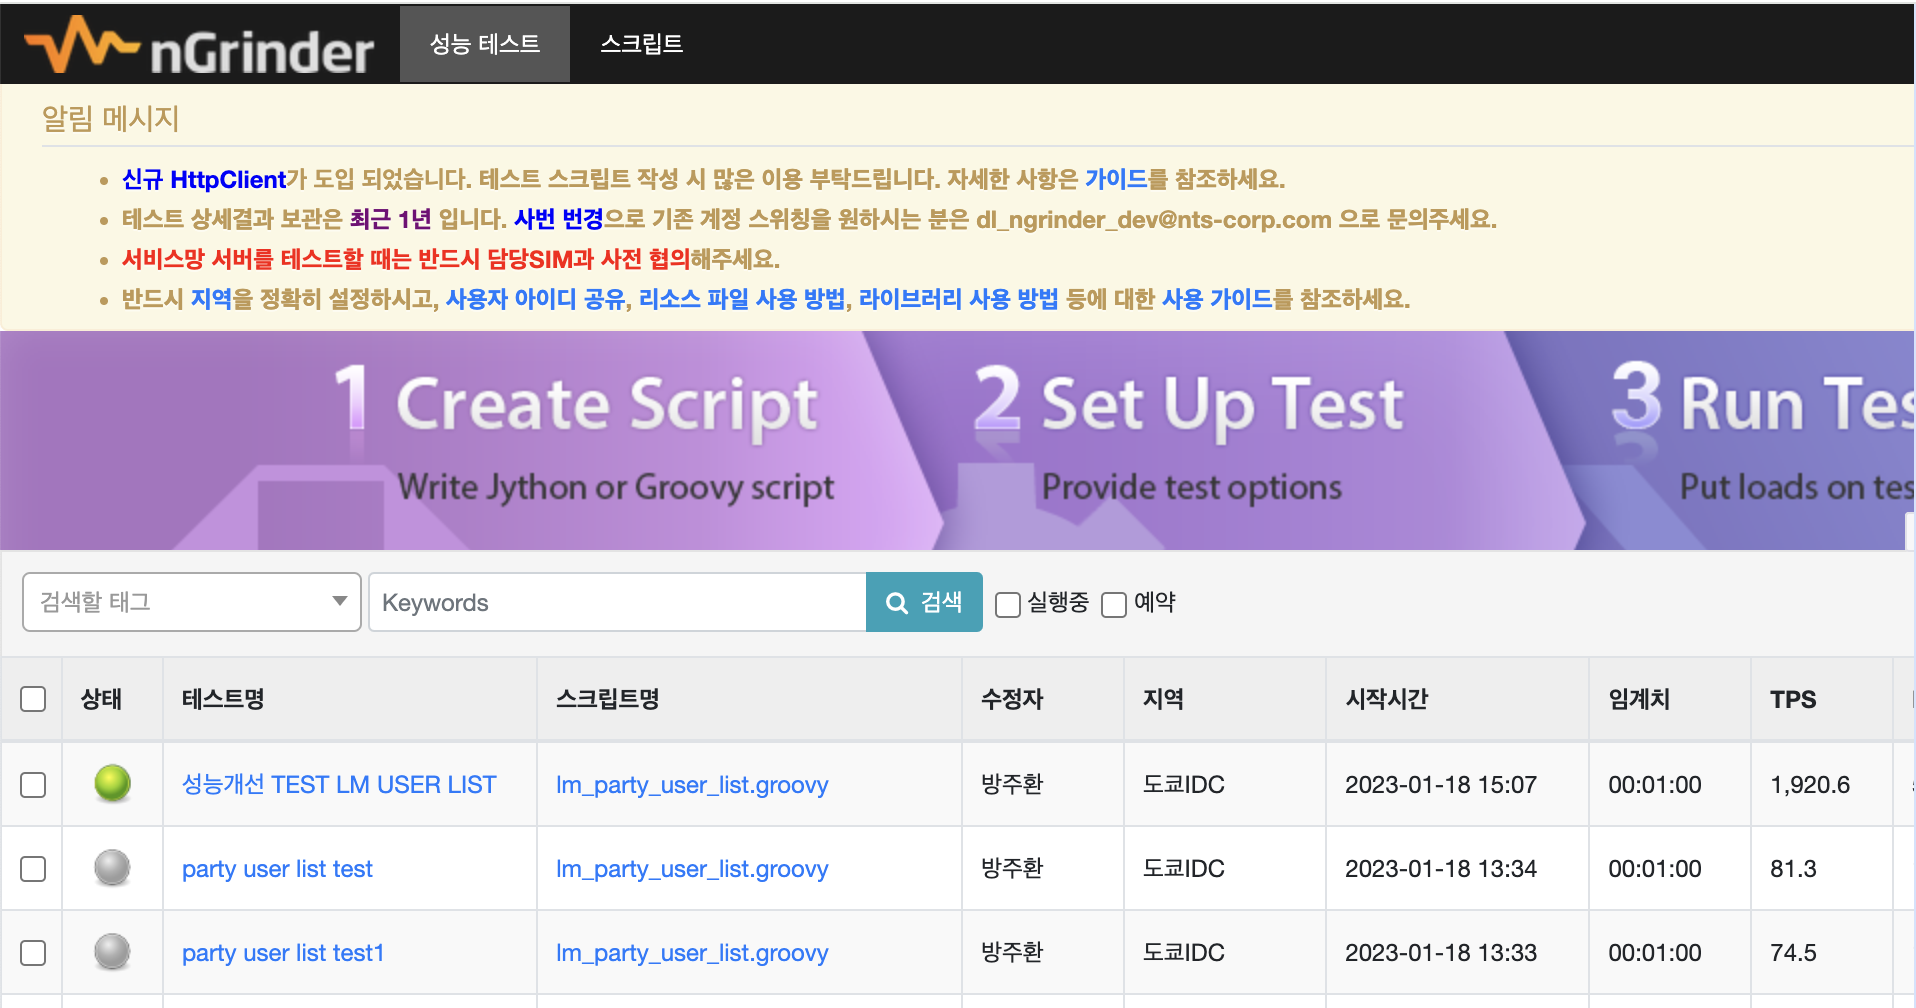Select checkbox for 성능개선 TEST LM USER LIST row
Image resolution: width=1916 pixels, height=1008 pixels.
[33, 785]
